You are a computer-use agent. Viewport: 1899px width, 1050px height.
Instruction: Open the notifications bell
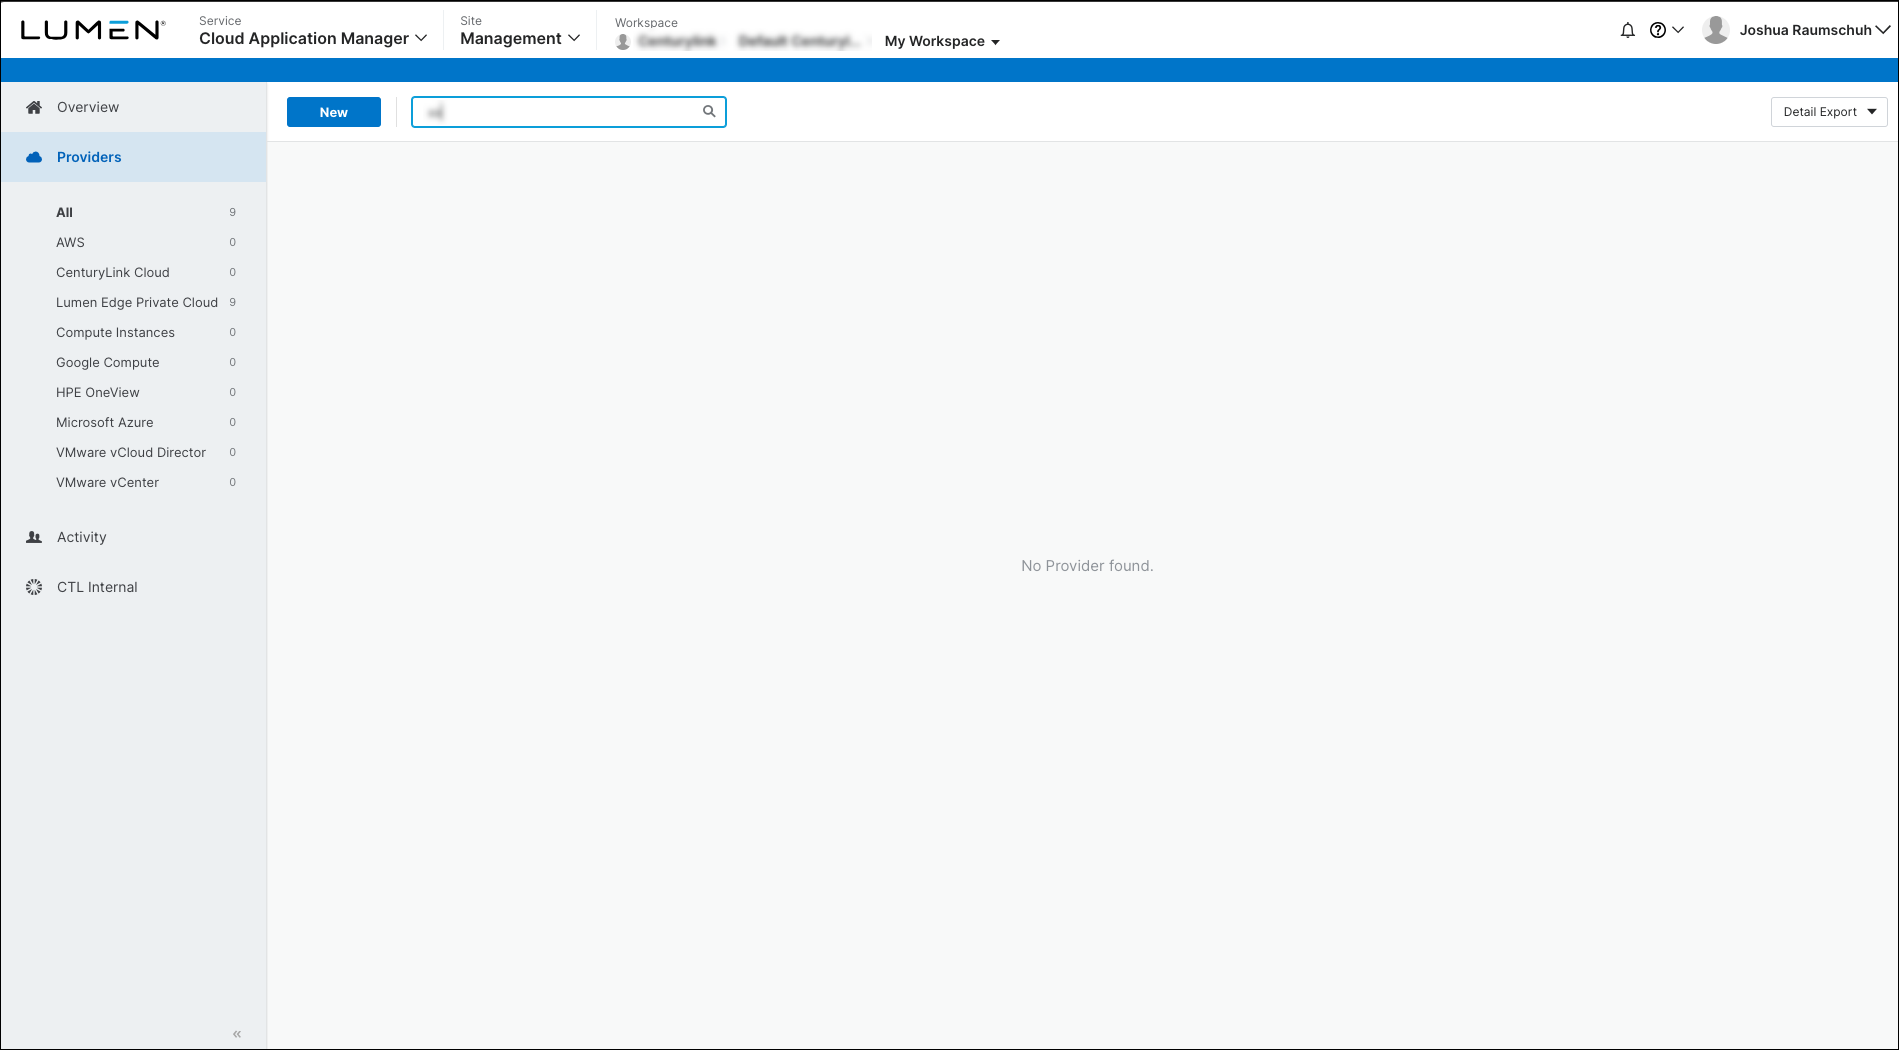pyautogui.click(x=1628, y=30)
